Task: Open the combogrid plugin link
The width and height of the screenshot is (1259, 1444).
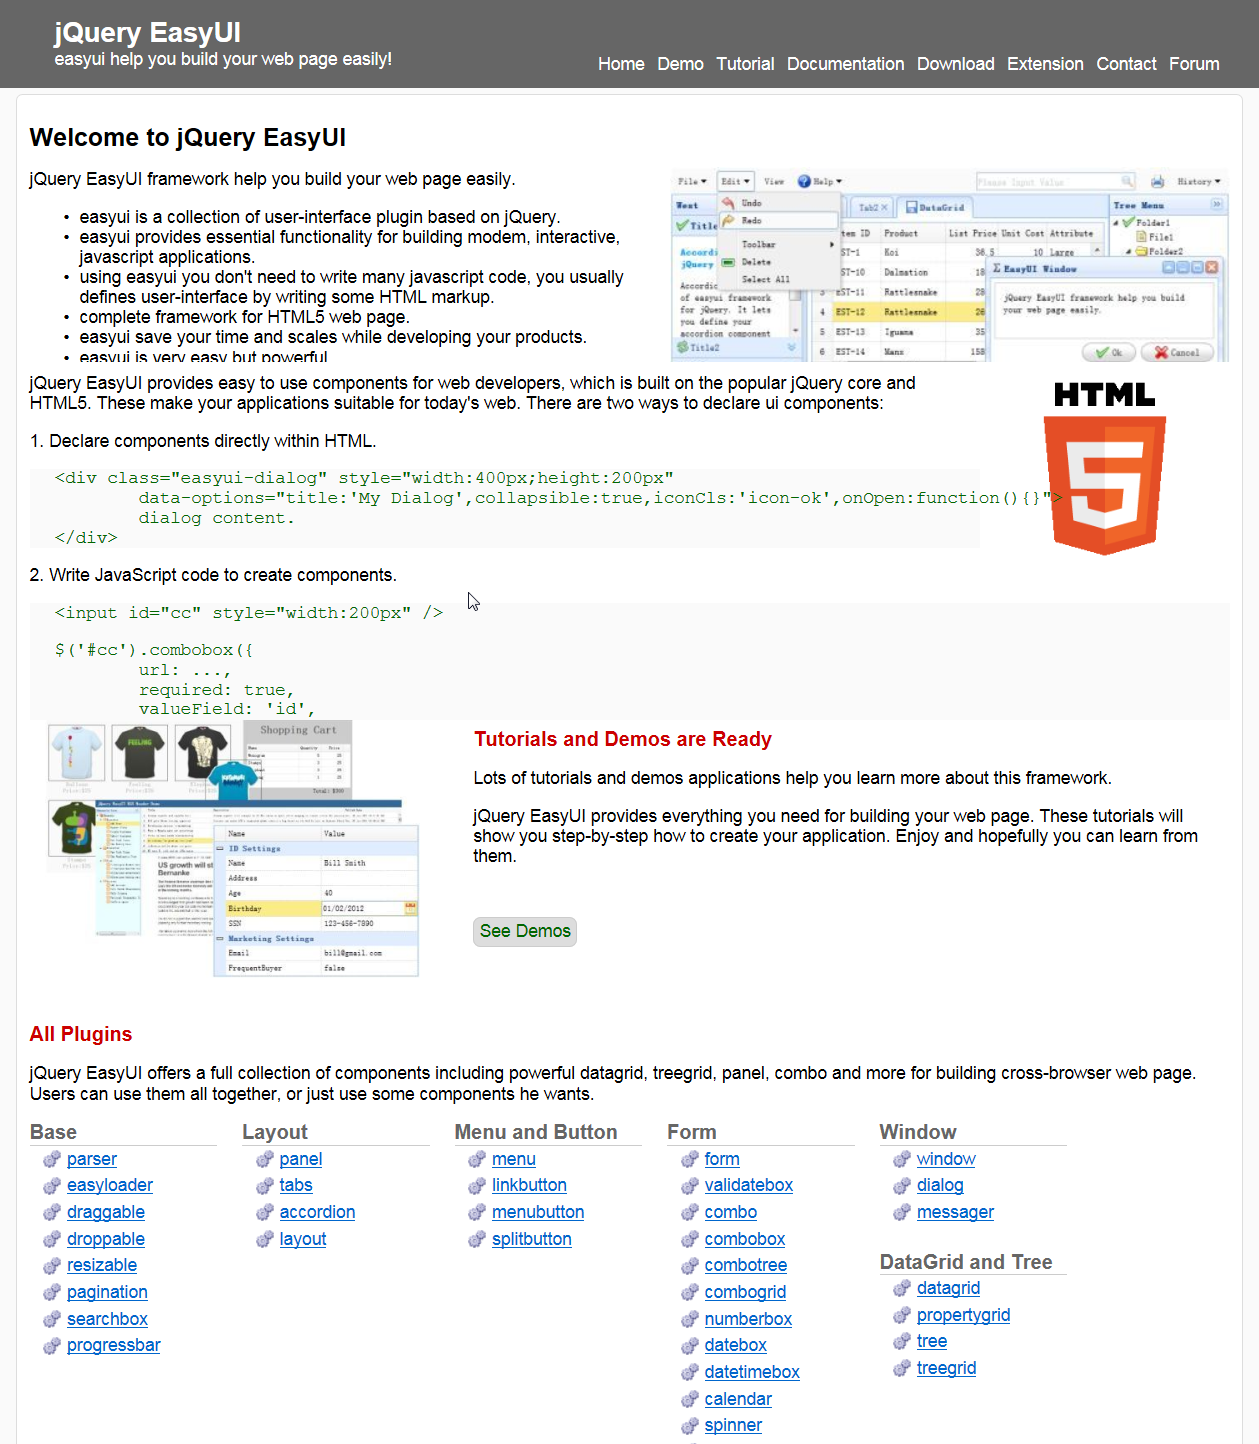Action: (745, 1292)
